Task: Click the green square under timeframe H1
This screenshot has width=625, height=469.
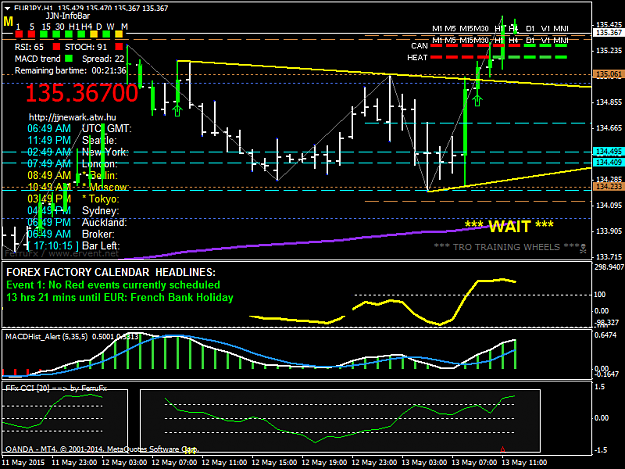Action: pyautogui.click(x=69, y=35)
